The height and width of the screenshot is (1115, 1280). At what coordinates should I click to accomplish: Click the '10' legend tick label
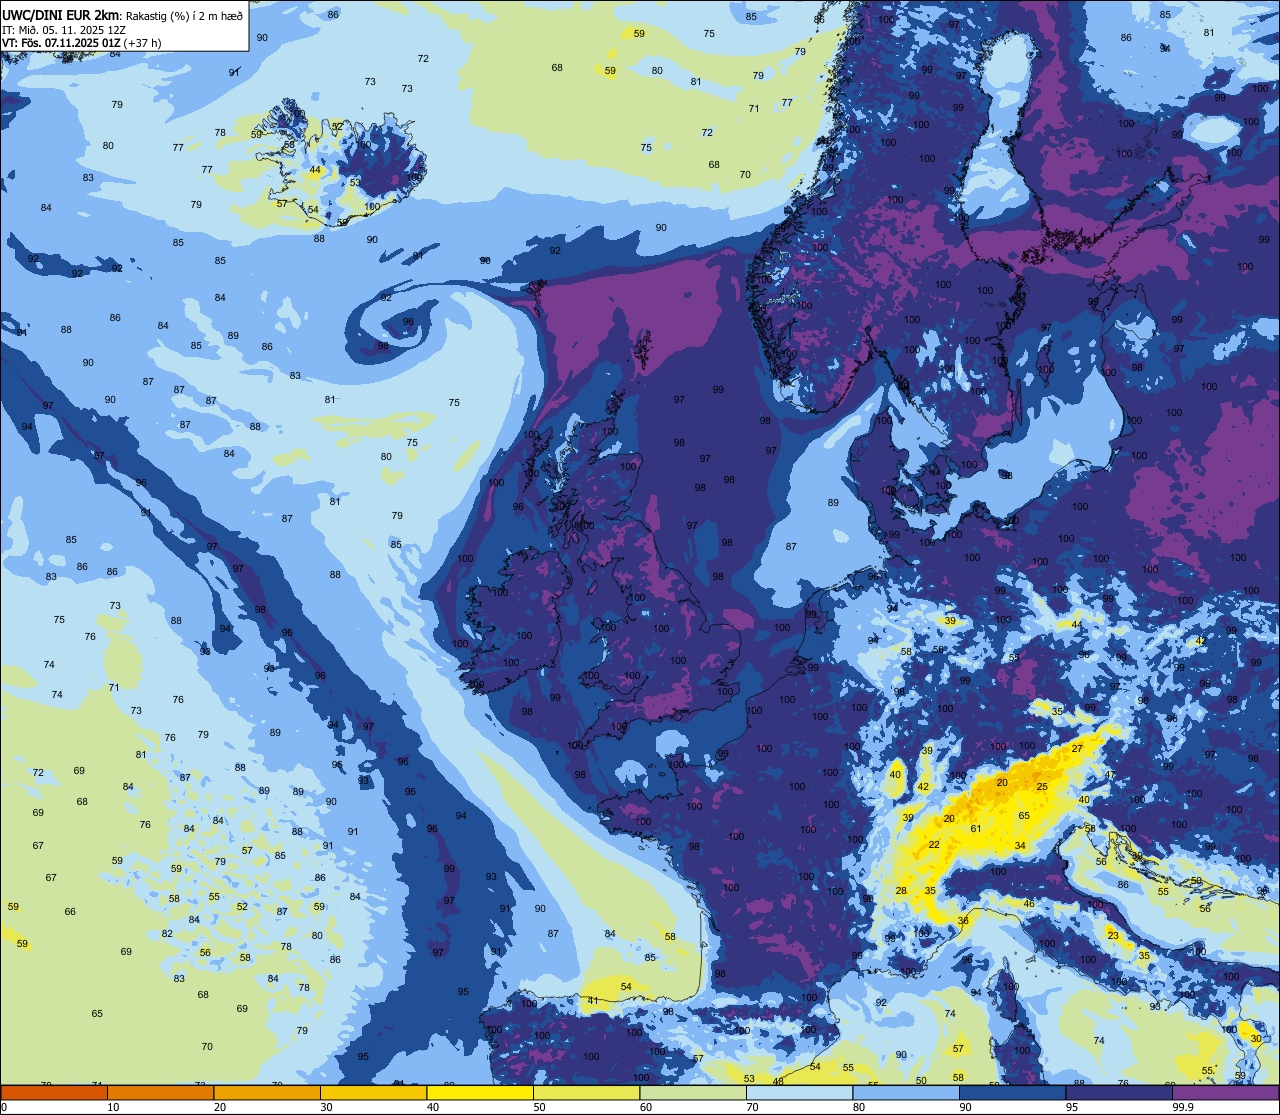click(113, 1107)
